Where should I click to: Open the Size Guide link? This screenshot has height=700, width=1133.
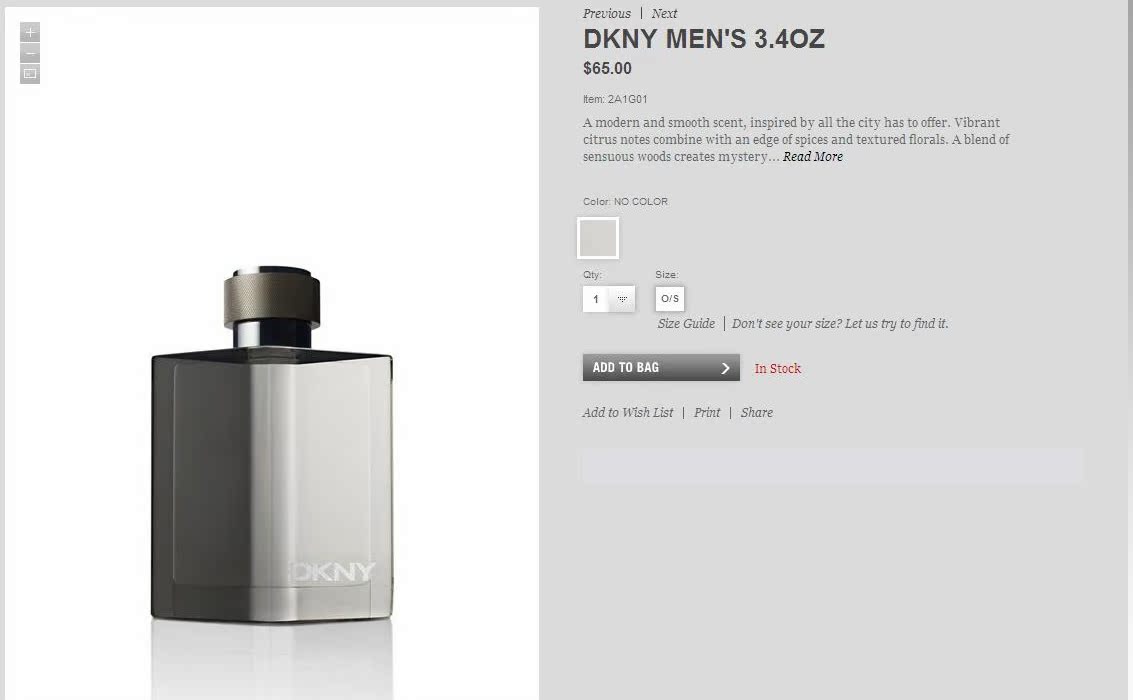pos(686,324)
